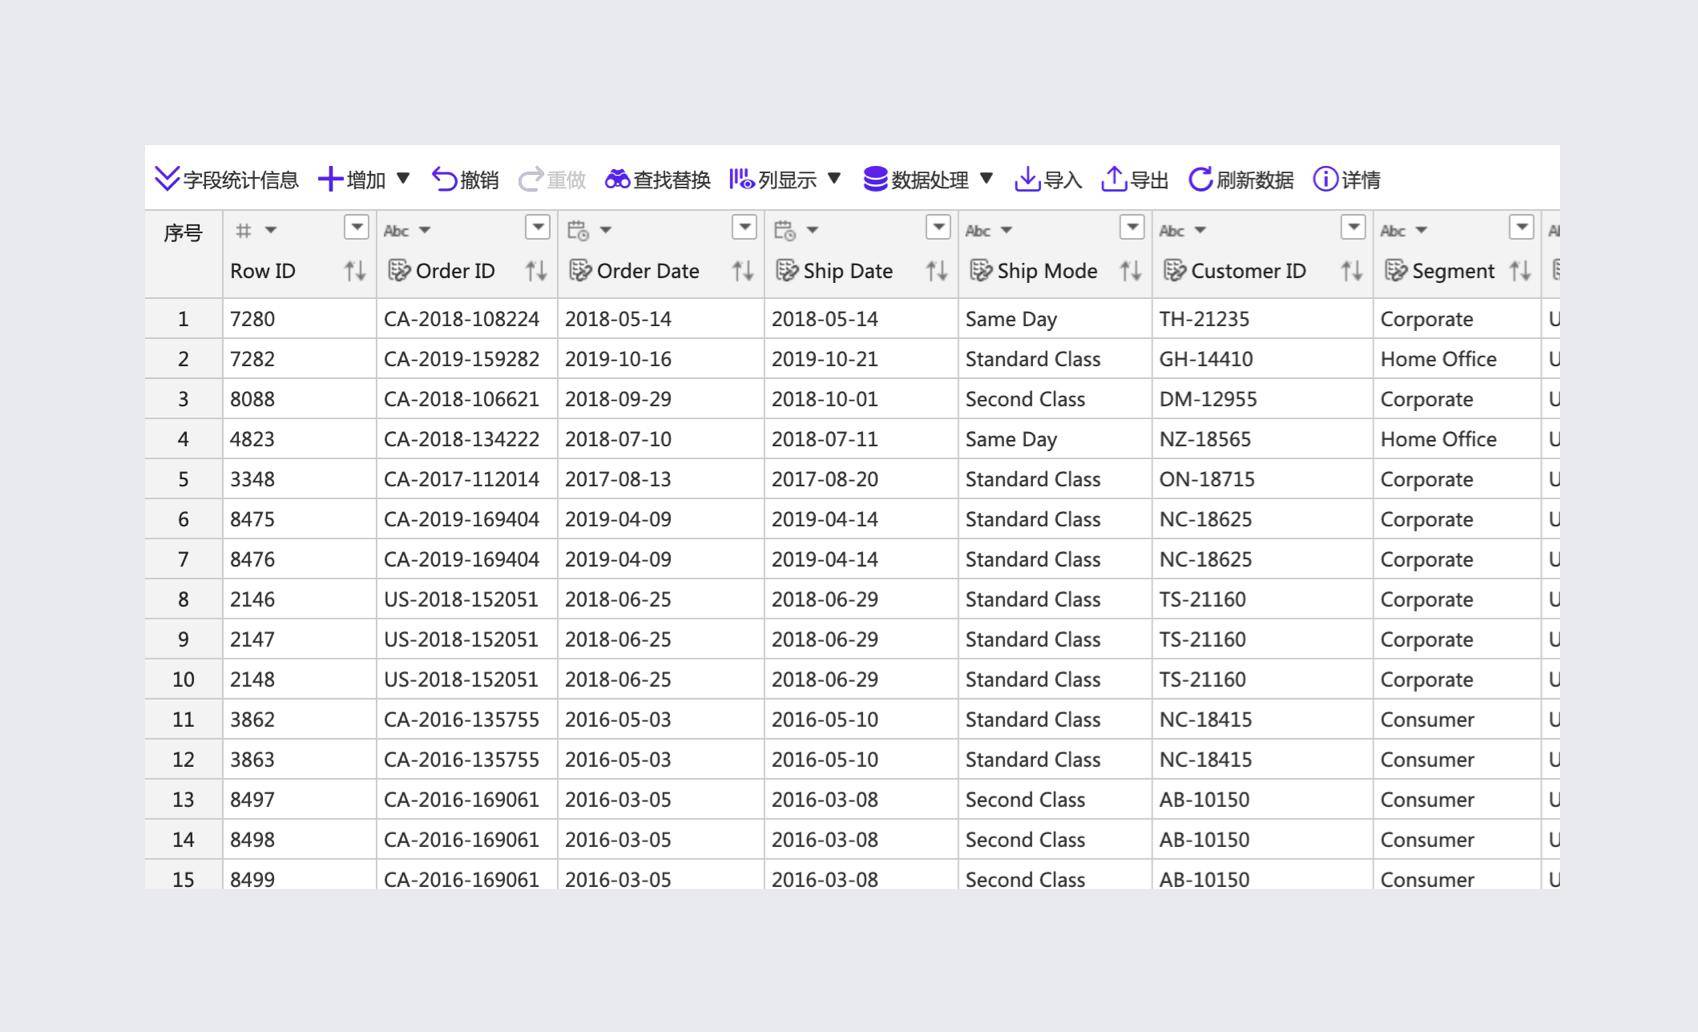This screenshot has height=1032, width=1698.
Task: Open filter dropdown box for Customer ID column
Action: (1353, 227)
